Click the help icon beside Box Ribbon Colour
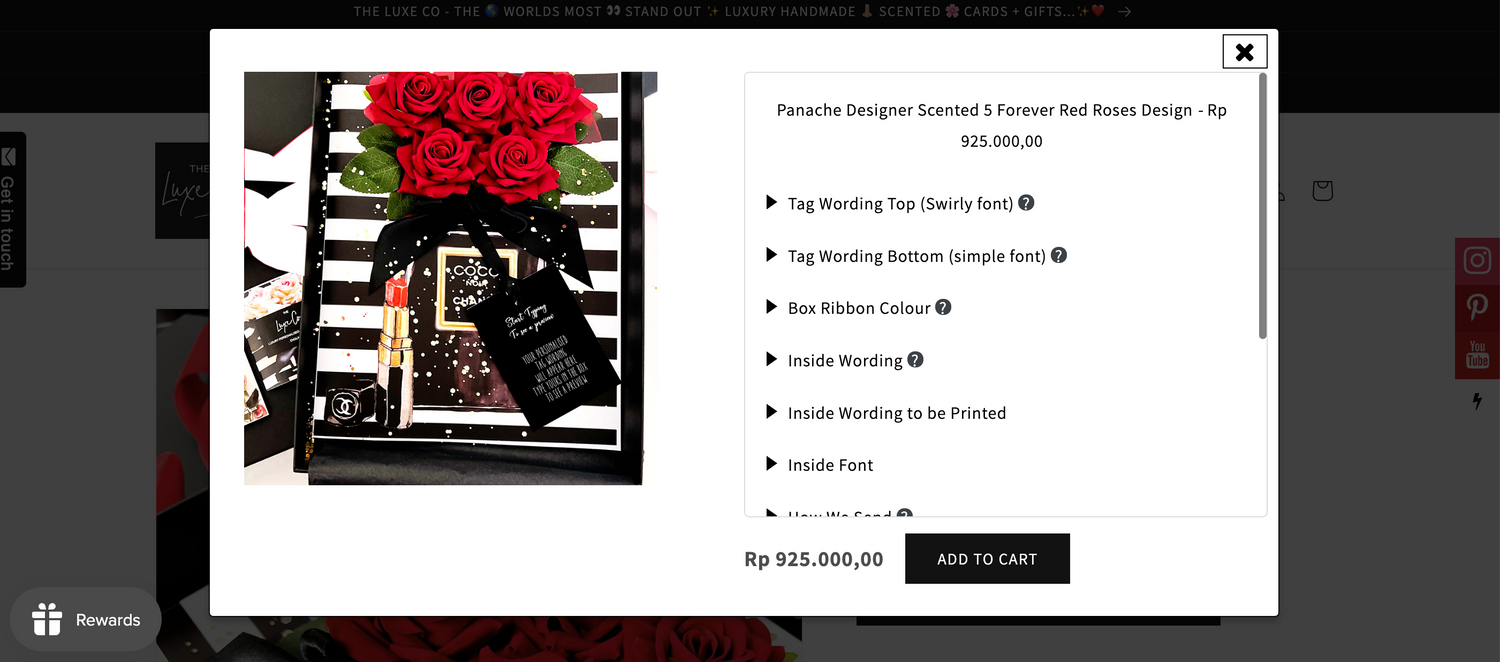 [943, 307]
